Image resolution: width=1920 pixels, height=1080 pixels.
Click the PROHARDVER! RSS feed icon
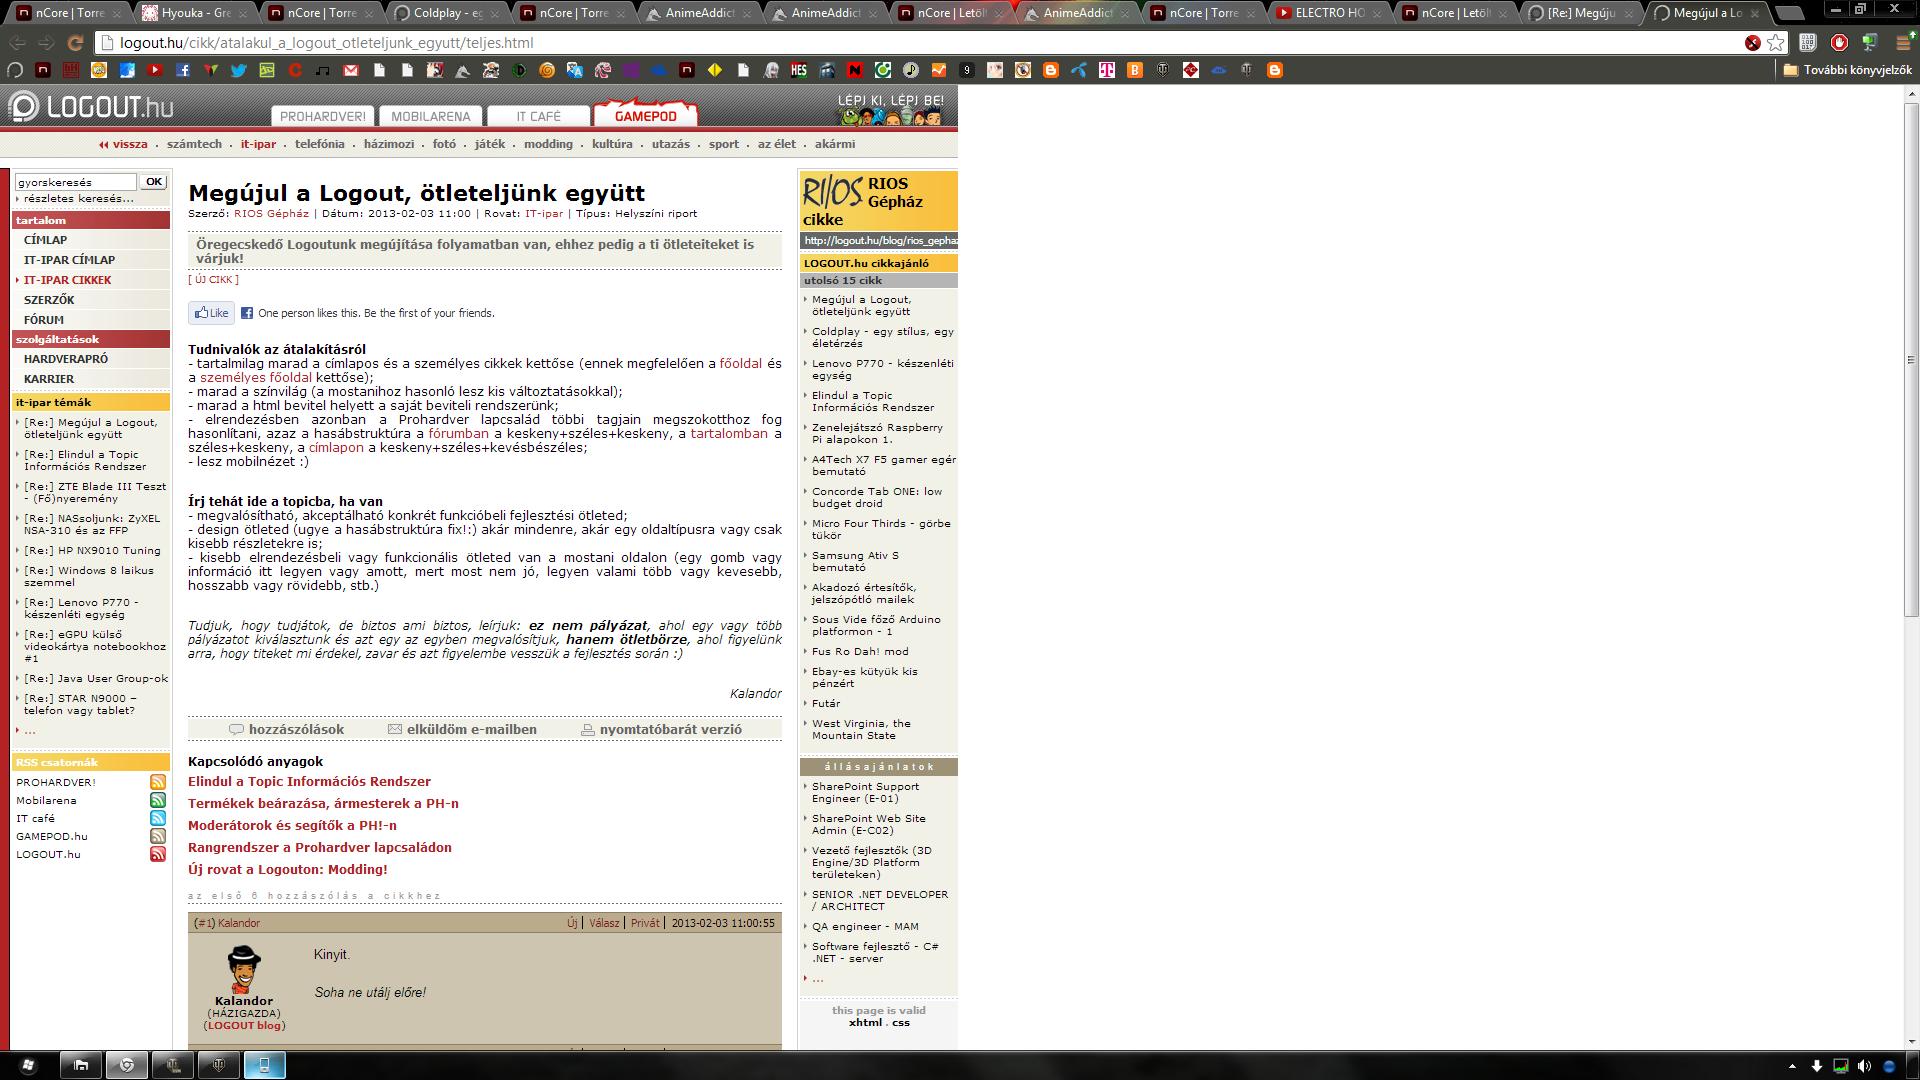coord(158,782)
